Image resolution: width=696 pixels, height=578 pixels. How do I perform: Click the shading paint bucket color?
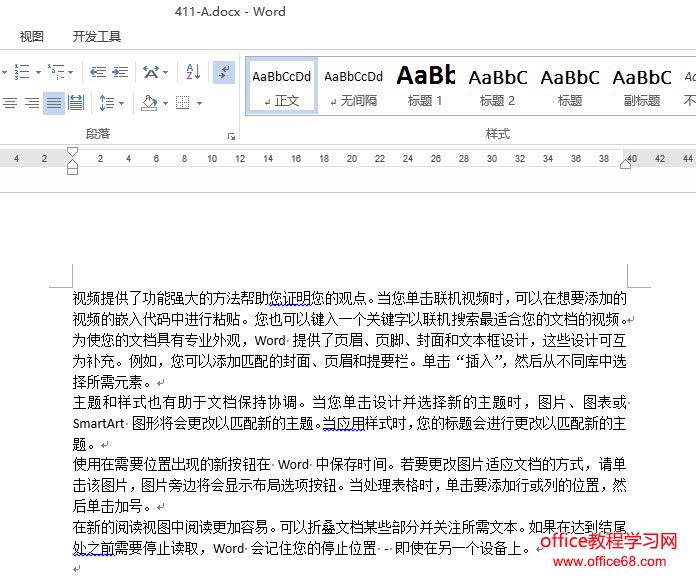tap(149, 103)
